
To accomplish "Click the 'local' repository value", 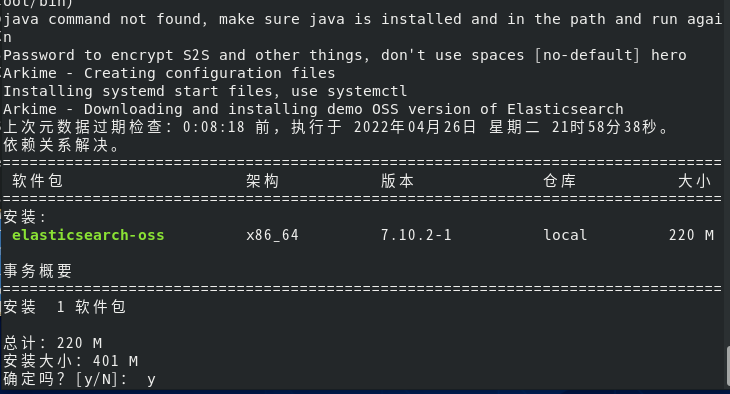I will click(565, 235).
